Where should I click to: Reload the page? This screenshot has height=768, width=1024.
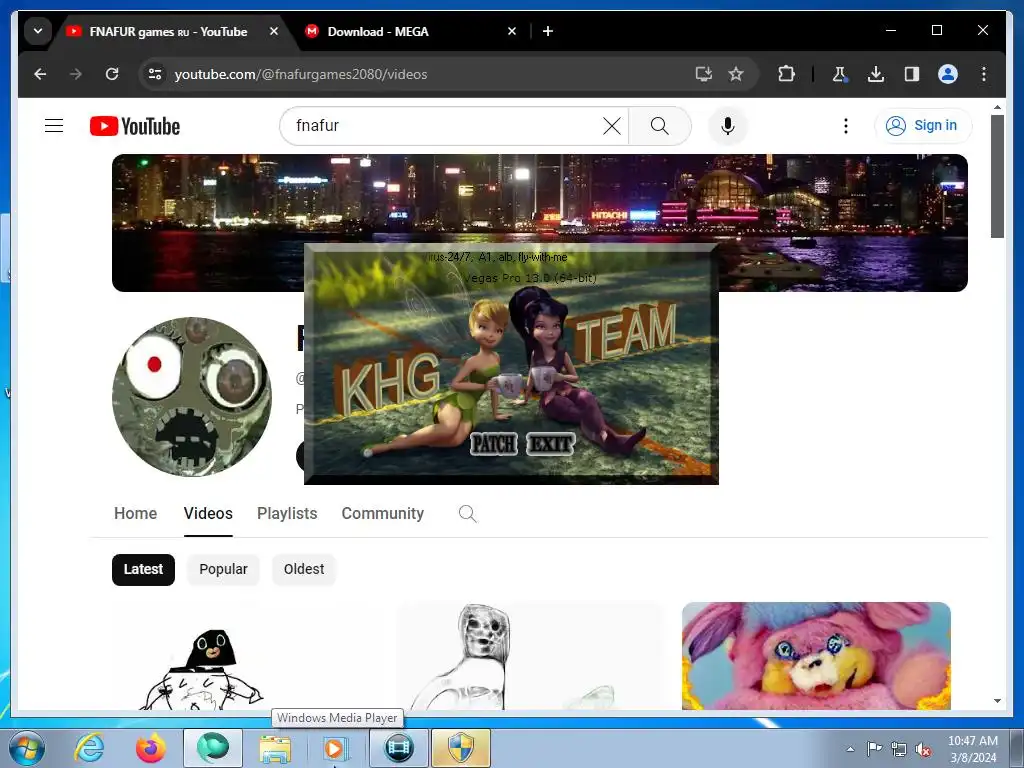(x=112, y=74)
